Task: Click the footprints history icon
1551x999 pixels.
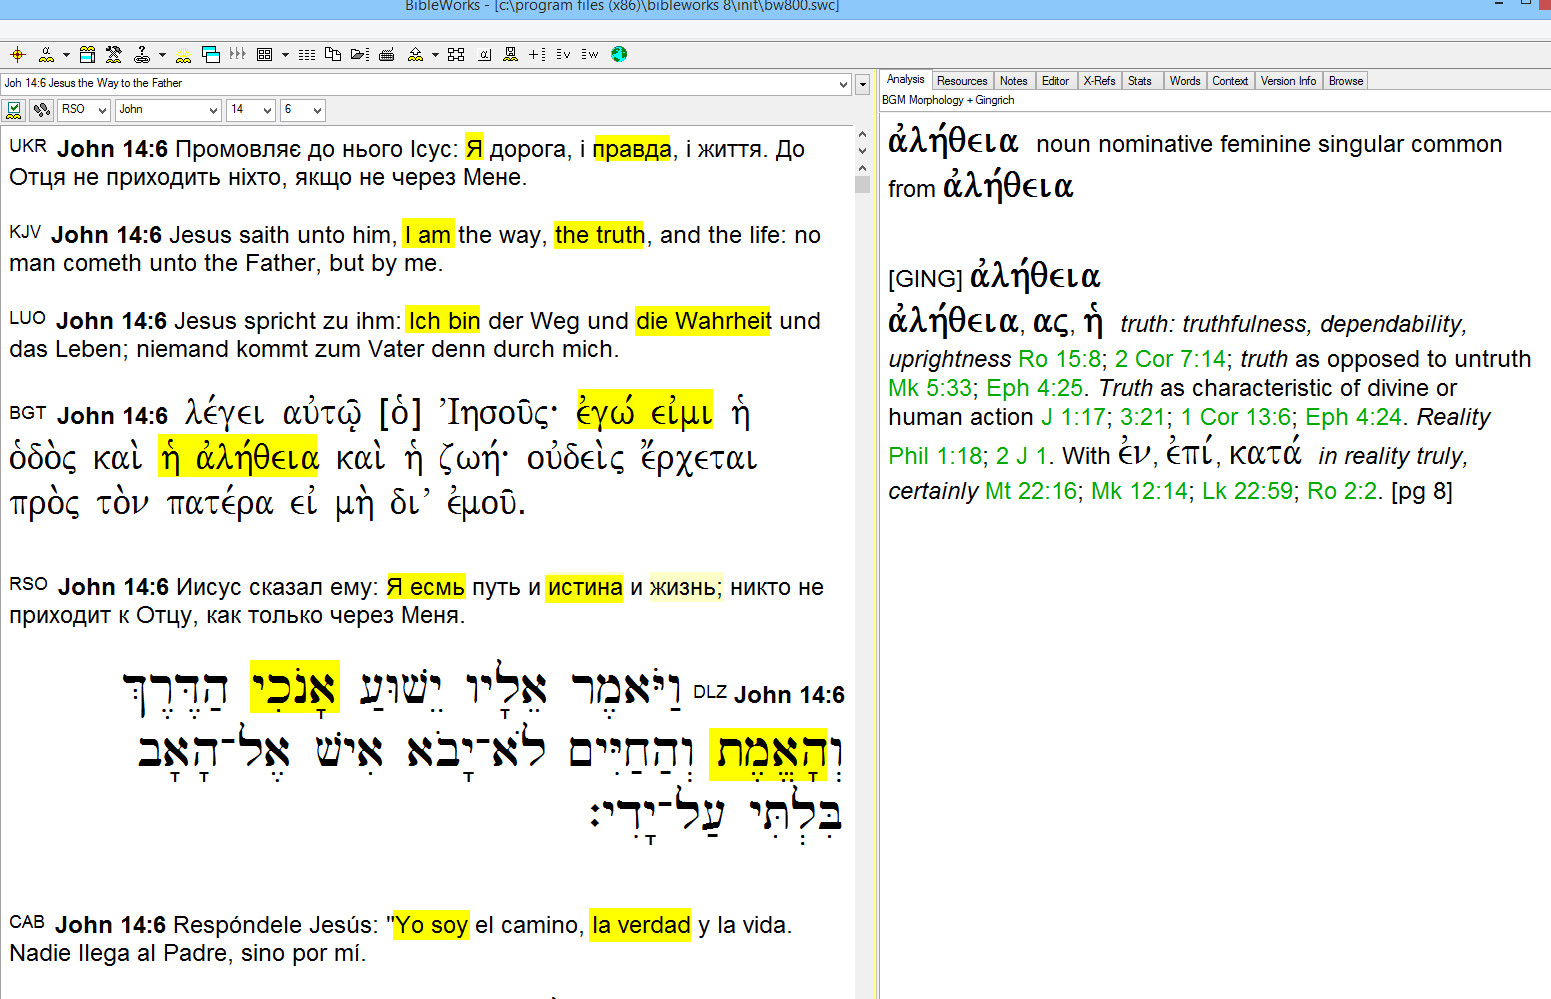Action: click(x=41, y=110)
